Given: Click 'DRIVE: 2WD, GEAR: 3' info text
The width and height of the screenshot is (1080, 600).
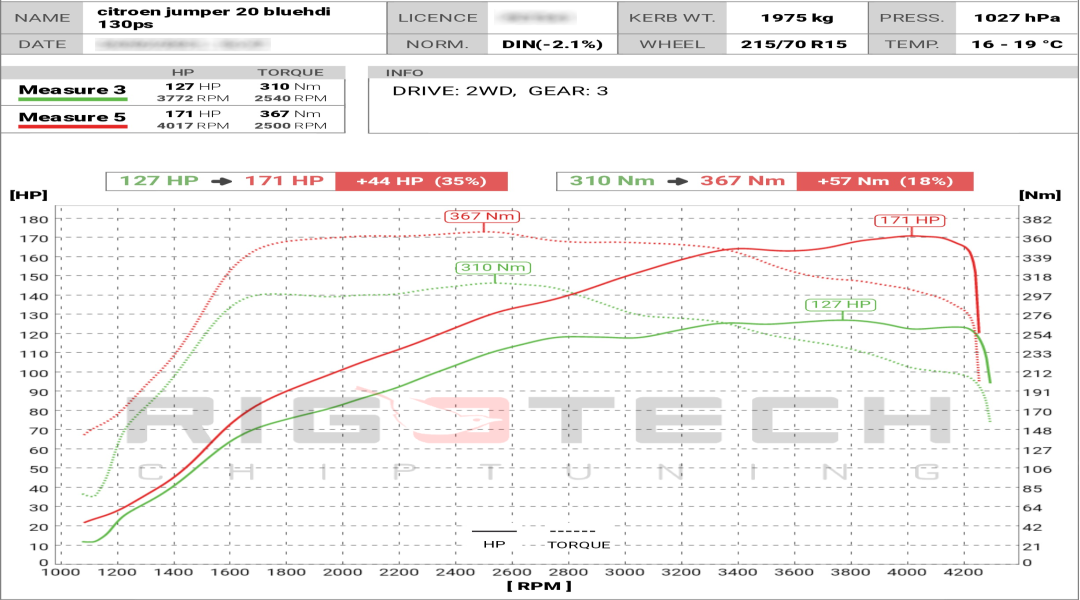Looking at the screenshot, I should click(500, 91).
